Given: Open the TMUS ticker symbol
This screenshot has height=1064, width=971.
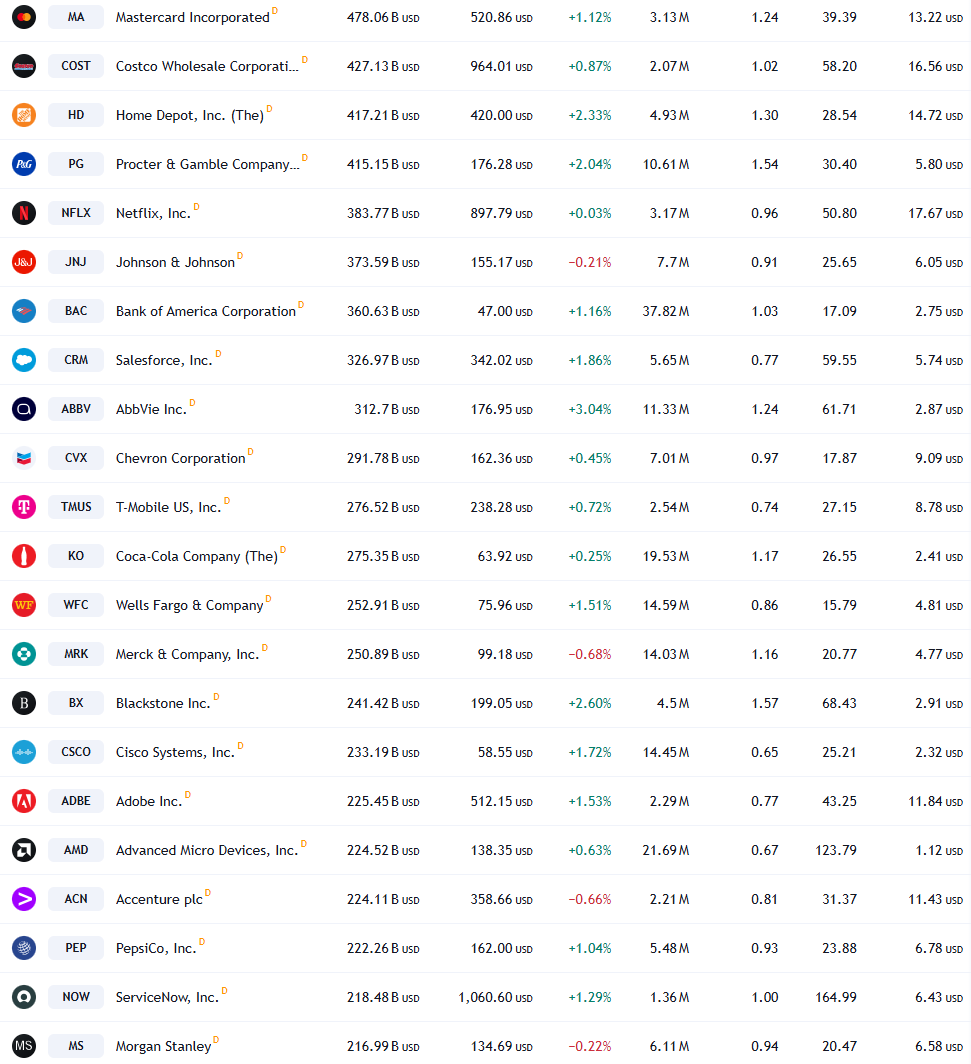Looking at the screenshot, I should click(x=76, y=507).
